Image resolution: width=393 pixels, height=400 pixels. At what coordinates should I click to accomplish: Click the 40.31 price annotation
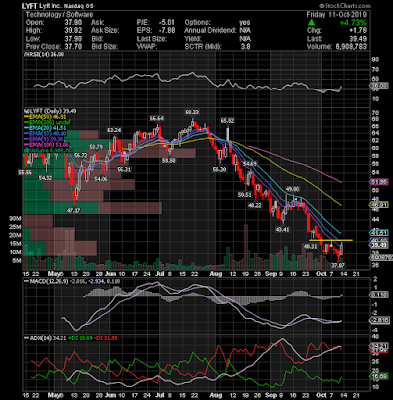(310, 247)
